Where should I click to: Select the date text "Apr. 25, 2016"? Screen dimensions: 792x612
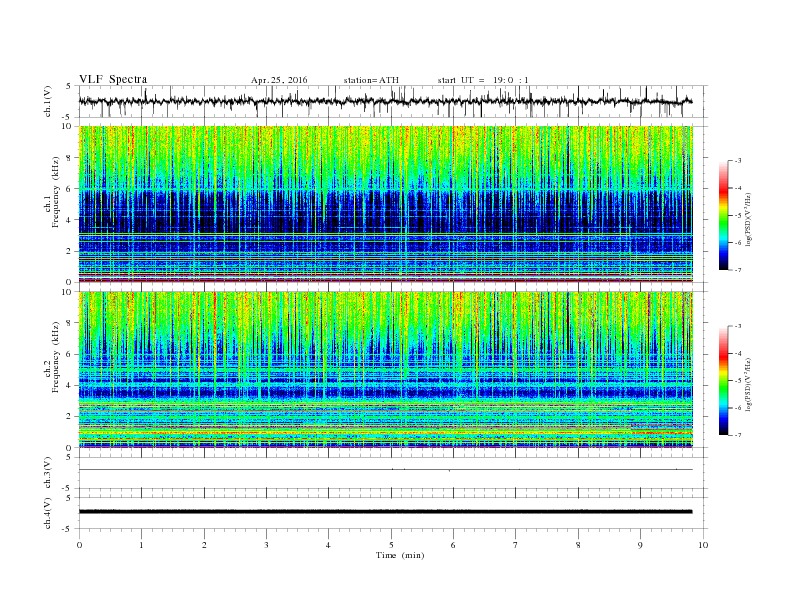(279, 80)
